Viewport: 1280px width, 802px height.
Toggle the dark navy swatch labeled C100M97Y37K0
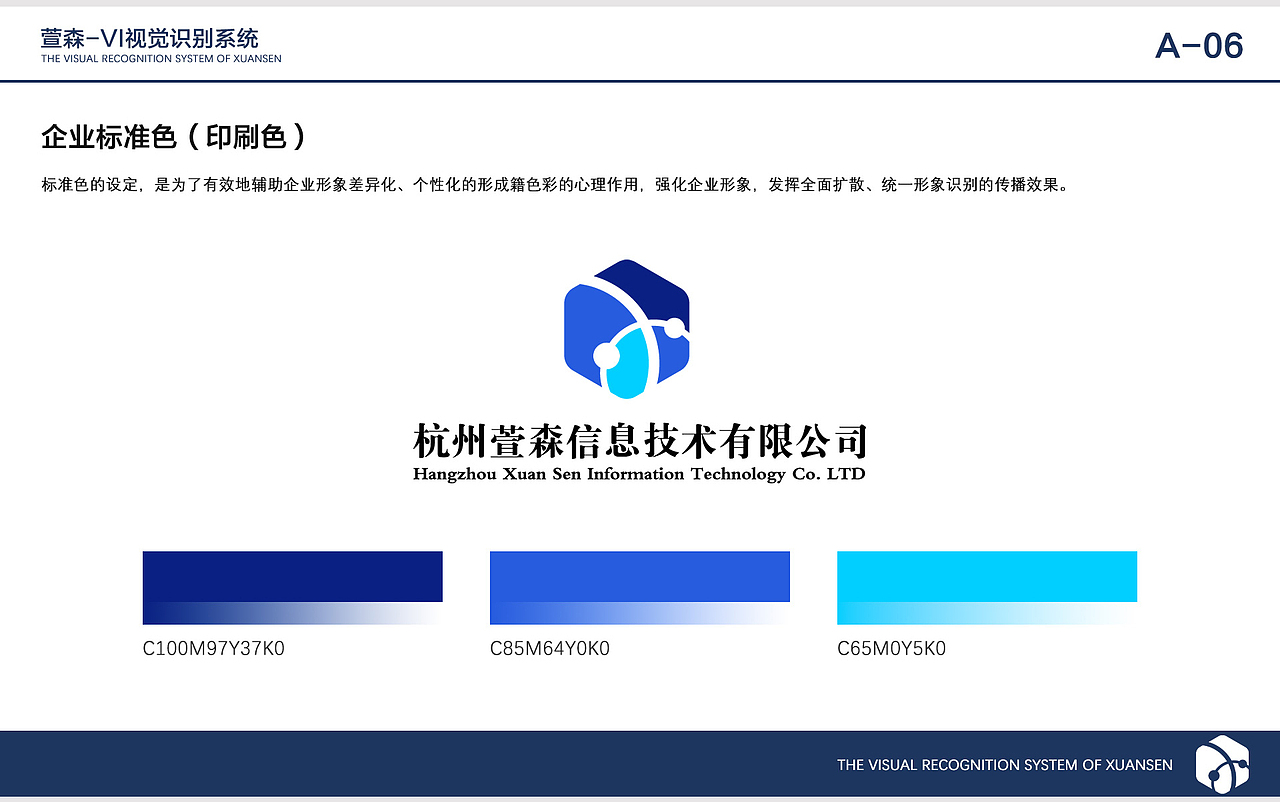[292, 577]
